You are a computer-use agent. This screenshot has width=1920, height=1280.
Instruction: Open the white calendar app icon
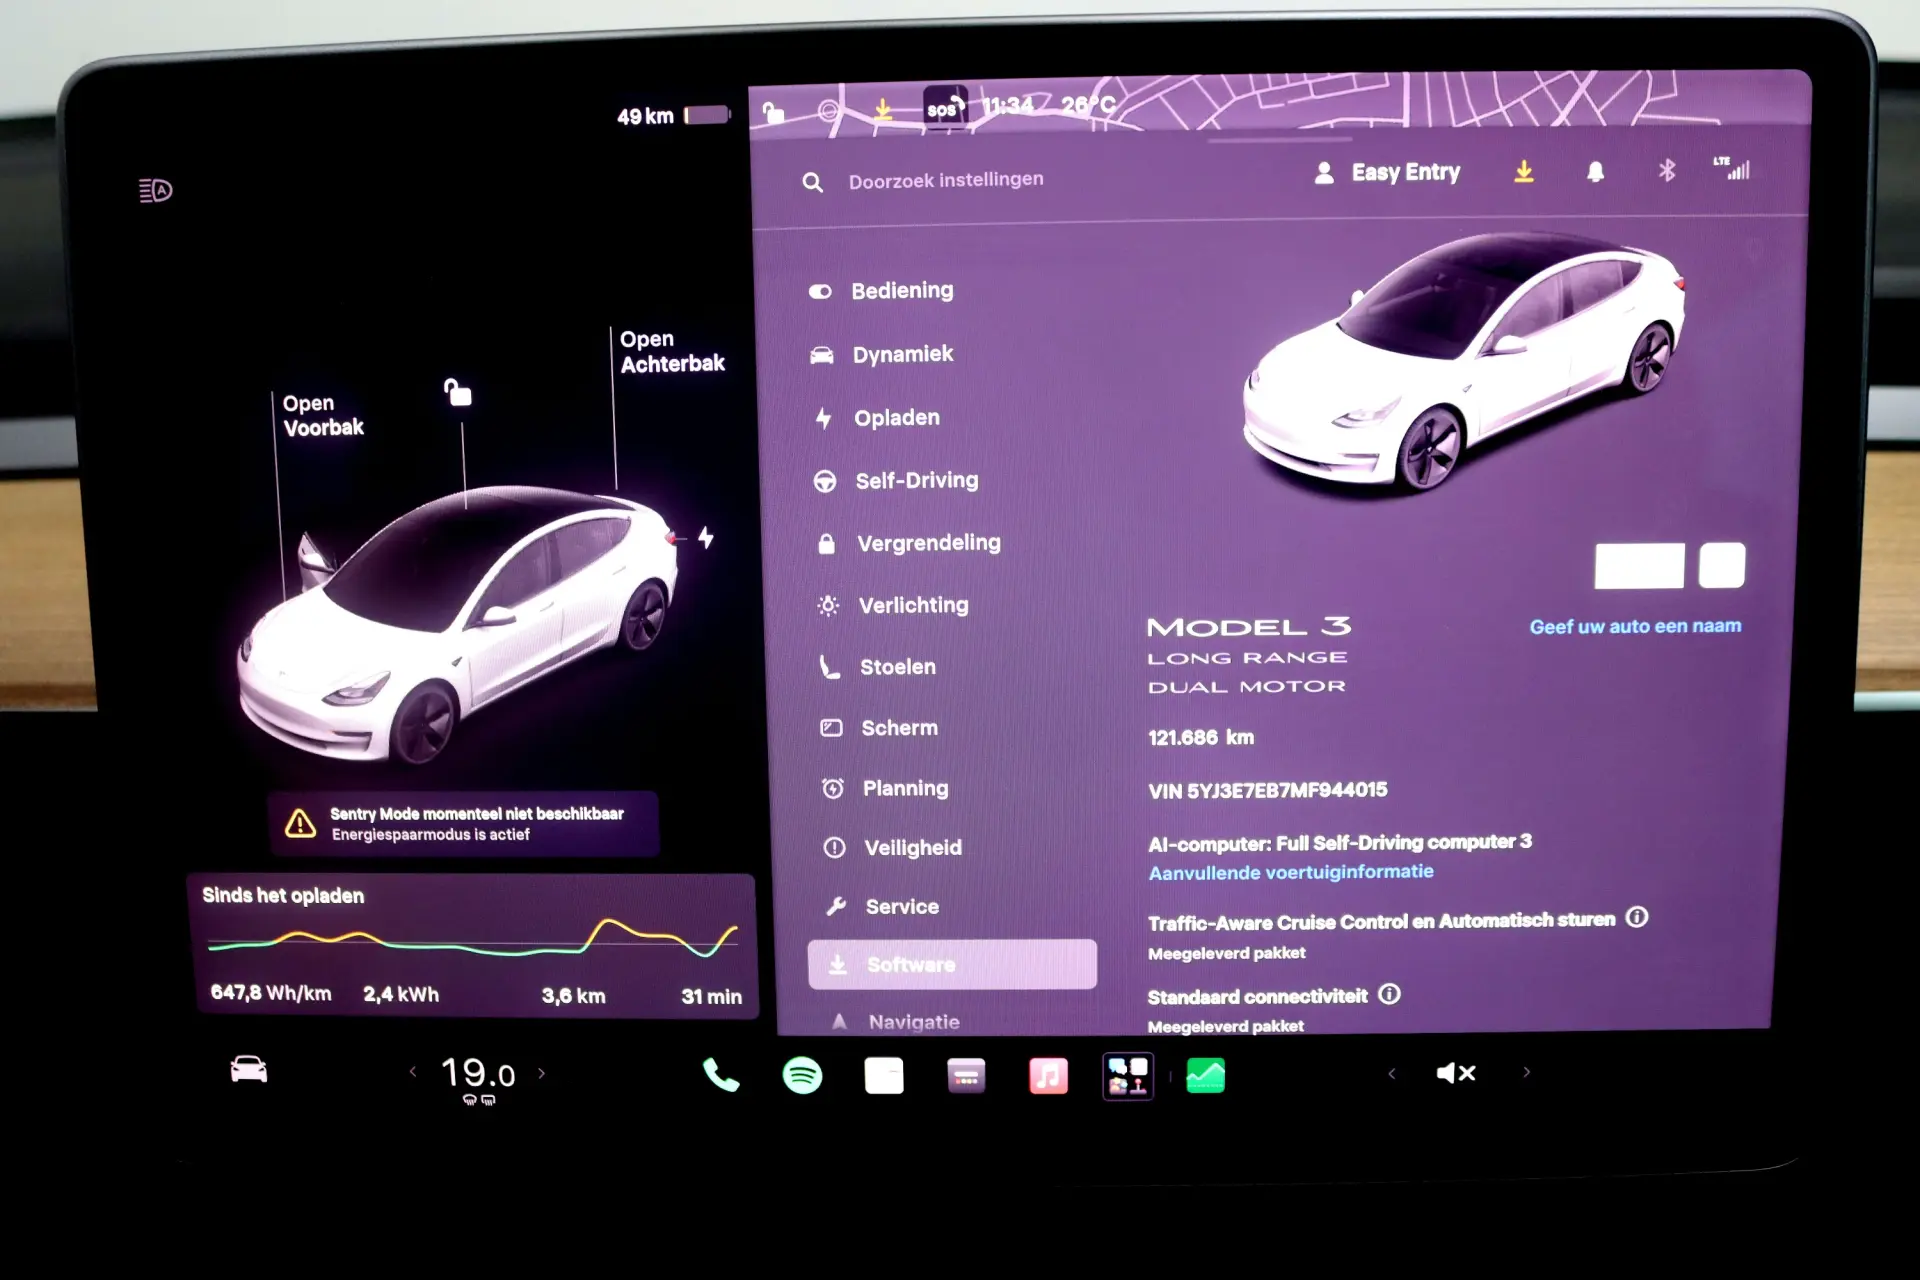(x=884, y=1076)
